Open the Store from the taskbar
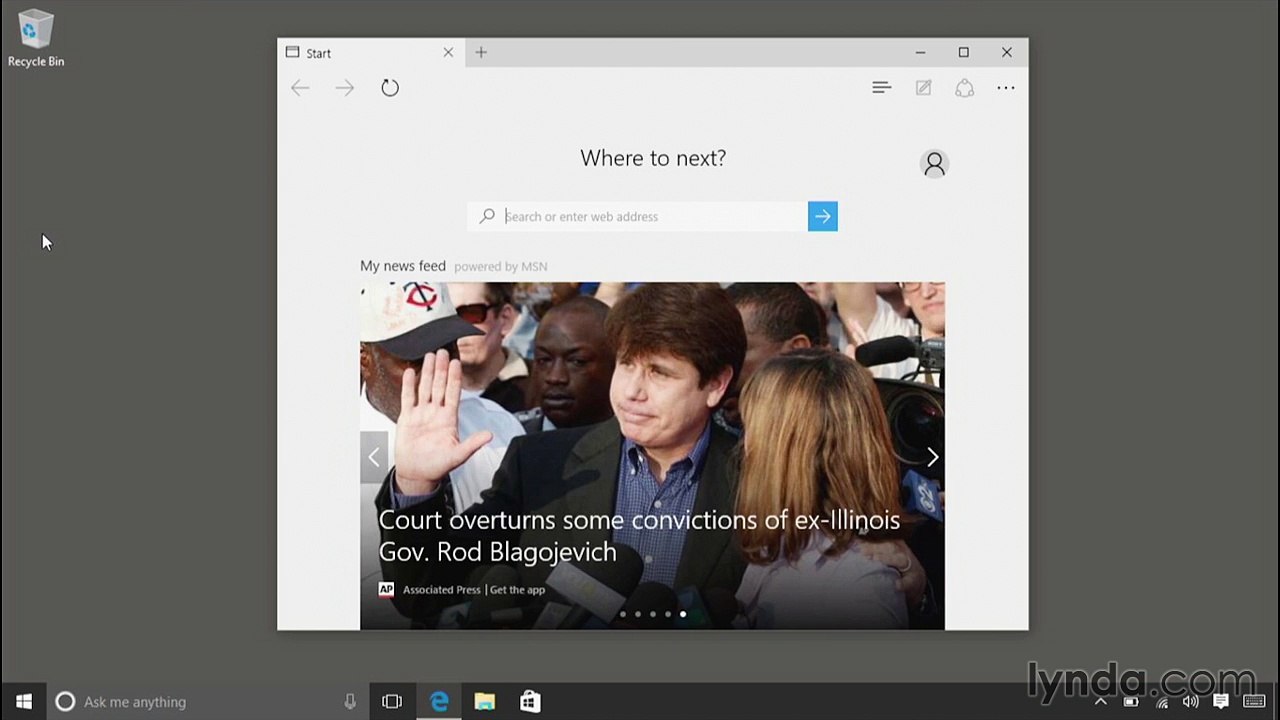 pyautogui.click(x=530, y=702)
